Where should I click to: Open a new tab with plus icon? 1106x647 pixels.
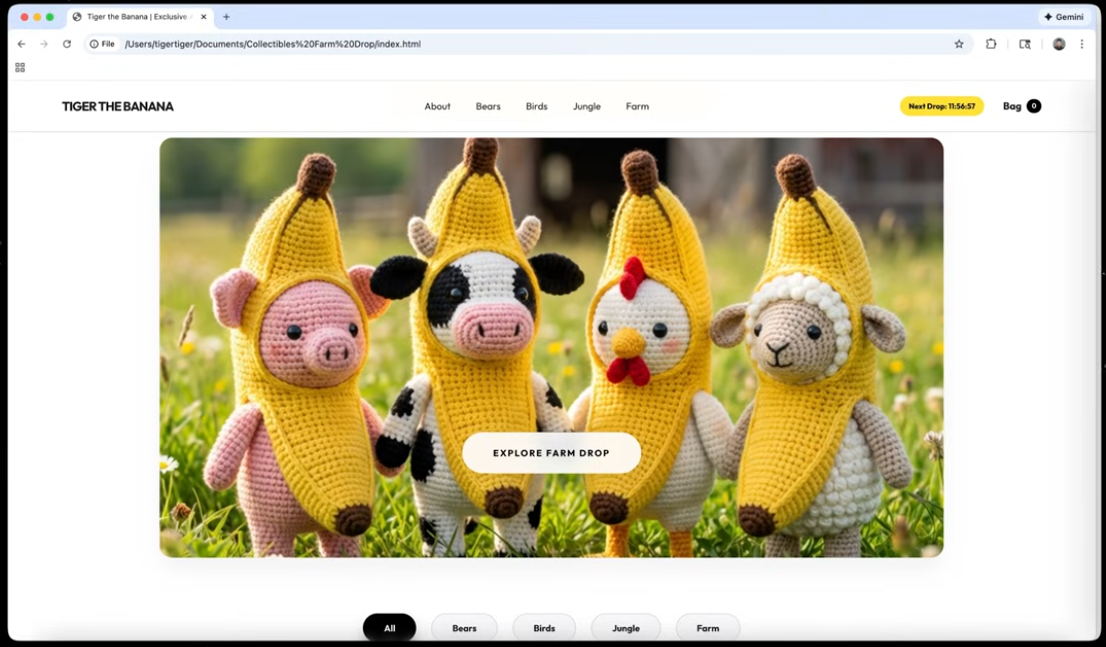(x=226, y=17)
